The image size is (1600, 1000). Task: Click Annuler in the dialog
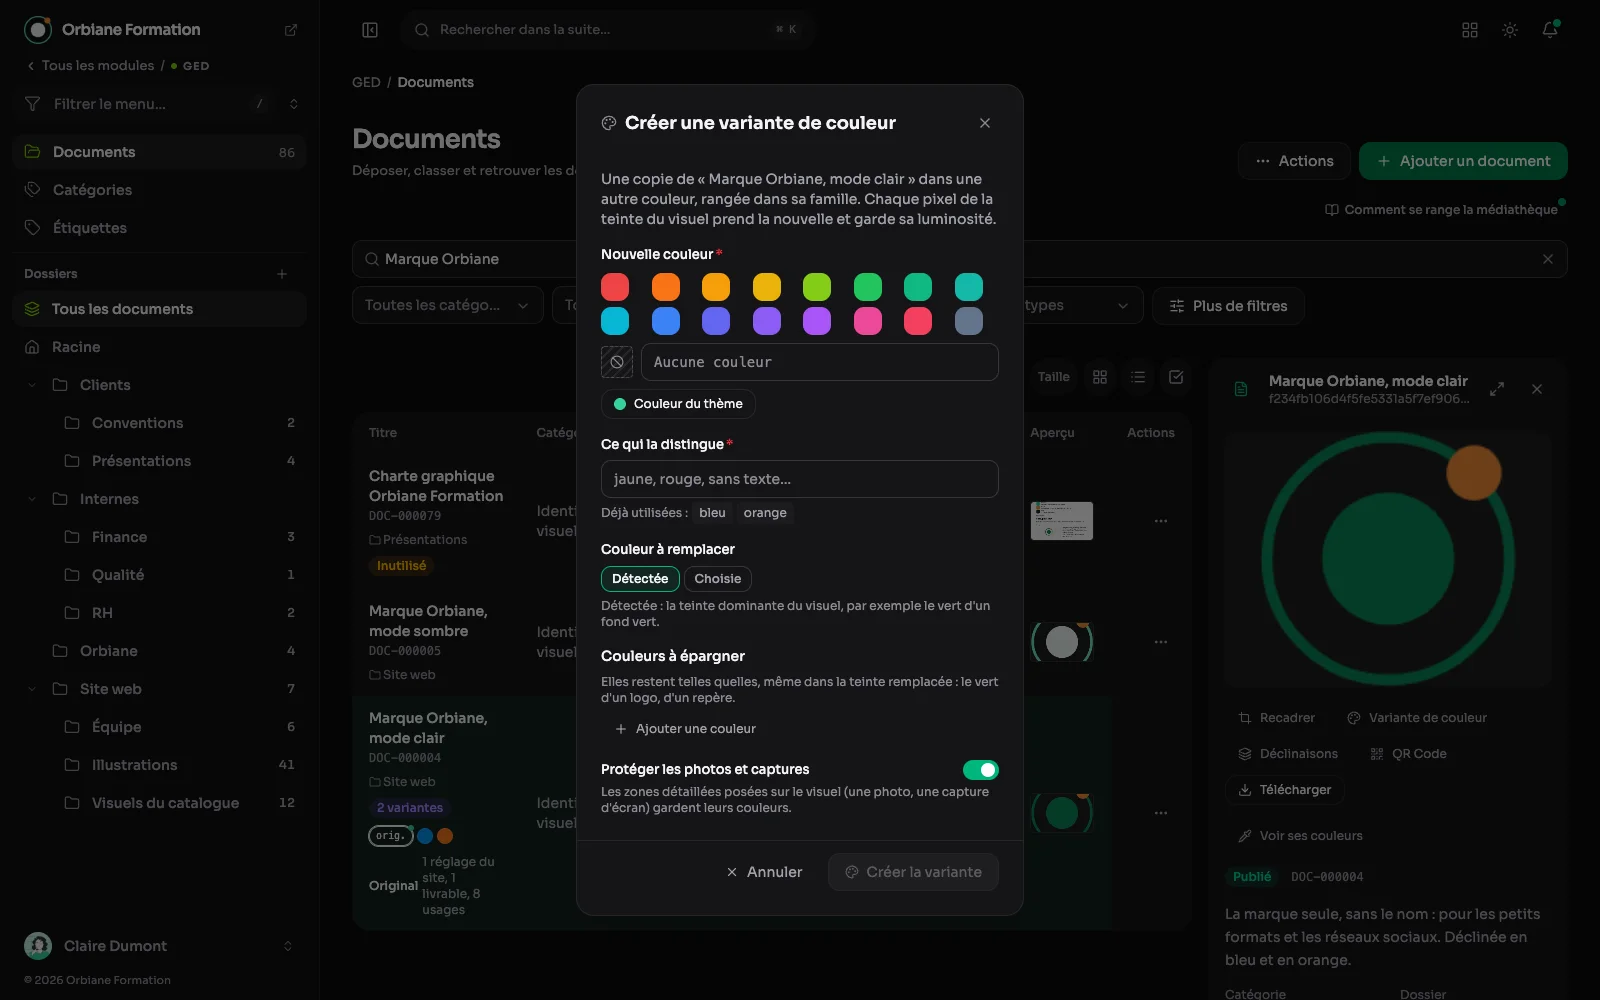pos(764,872)
